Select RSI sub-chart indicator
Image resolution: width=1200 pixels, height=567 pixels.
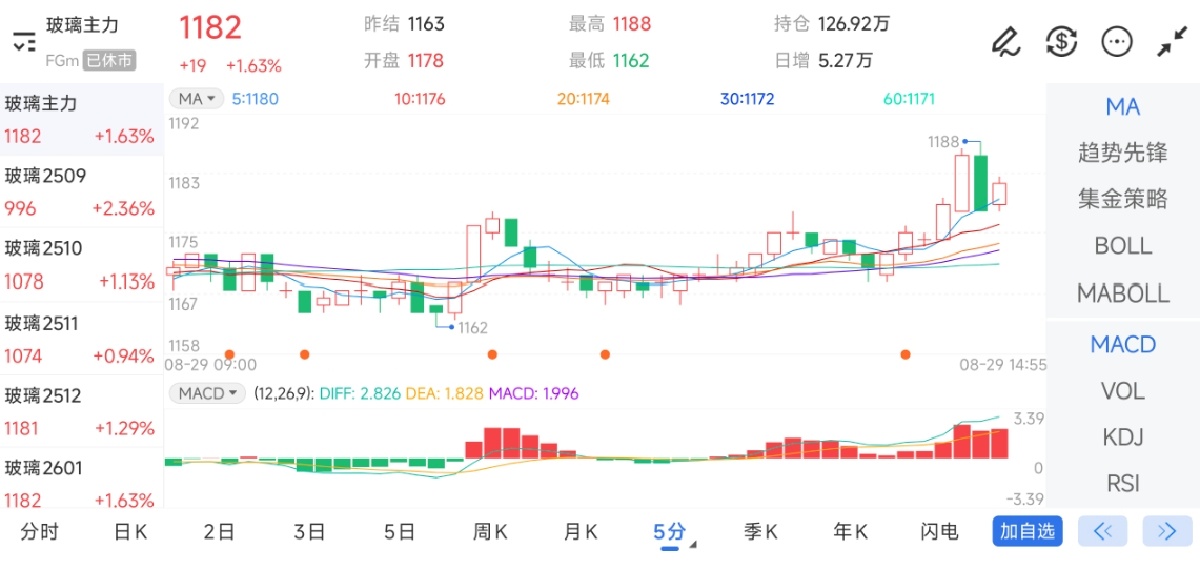tap(1122, 484)
